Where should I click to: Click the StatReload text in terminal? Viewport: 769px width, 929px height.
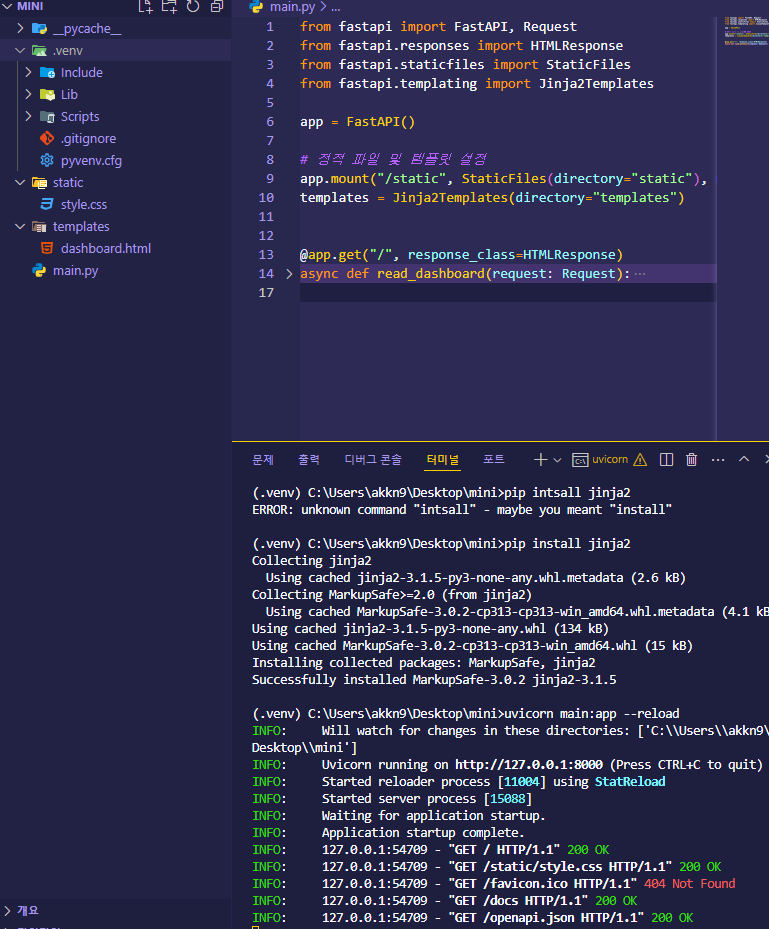[x=630, y=782]
